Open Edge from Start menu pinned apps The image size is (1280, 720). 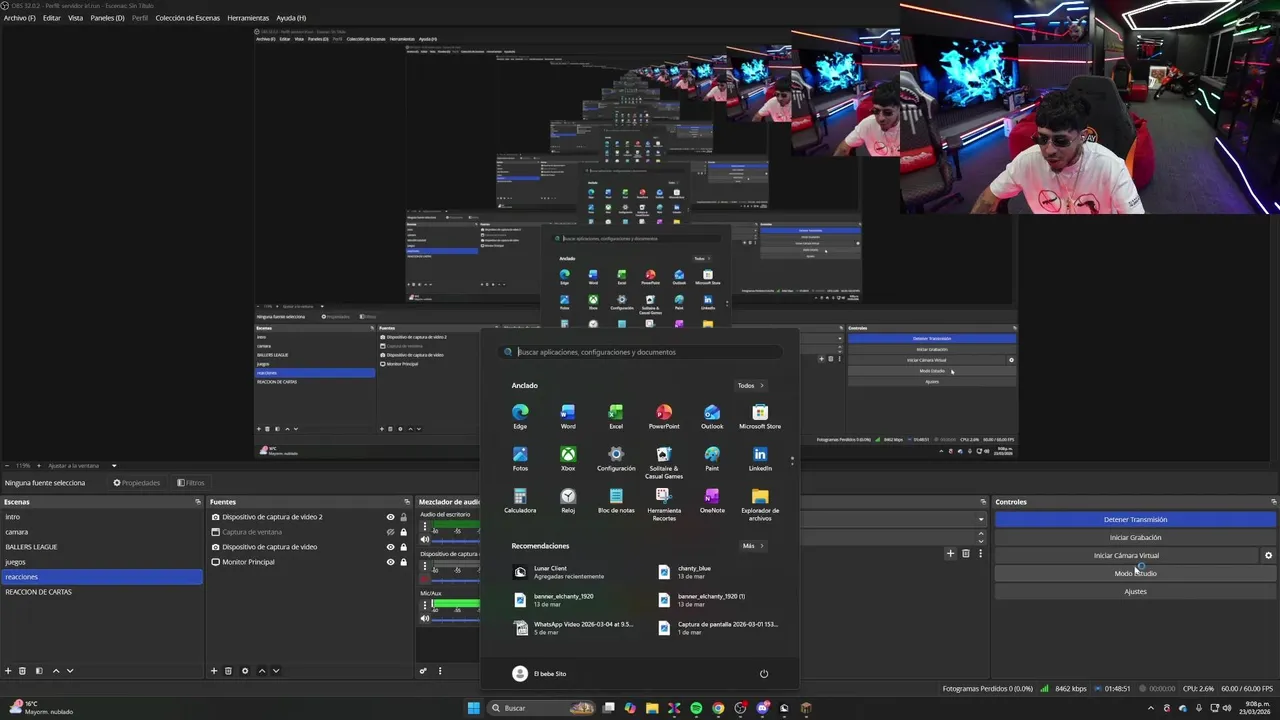coord(520,416)
